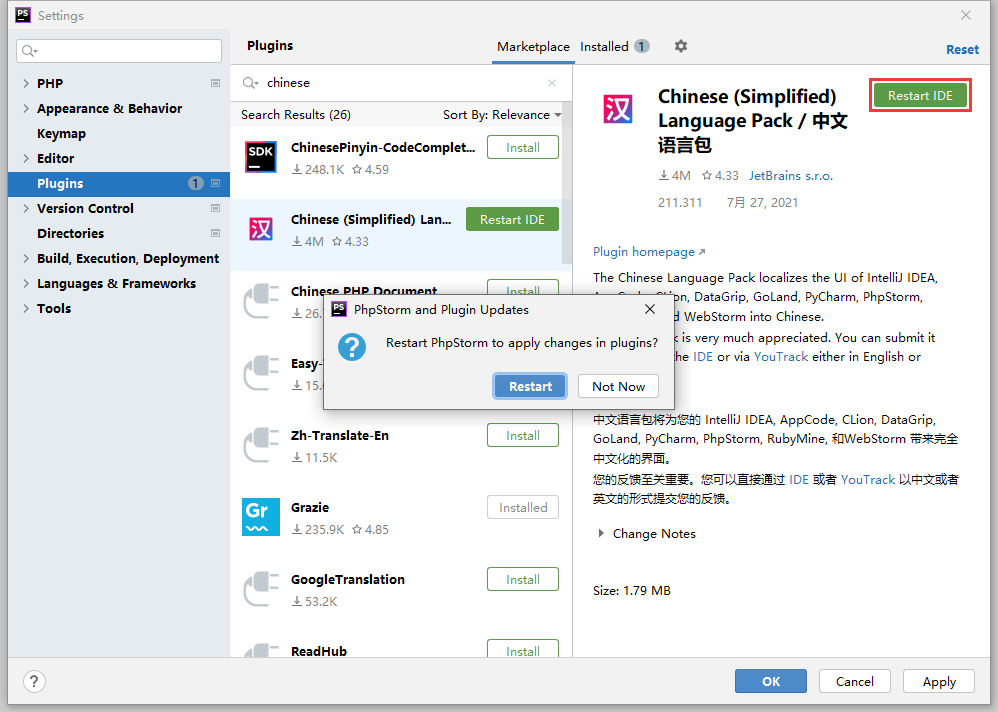The height and width of the screenshot is (712, 998).
Task: Click the Grazie plugin icon
Action: pyautogui.click(x=261, y=517)
